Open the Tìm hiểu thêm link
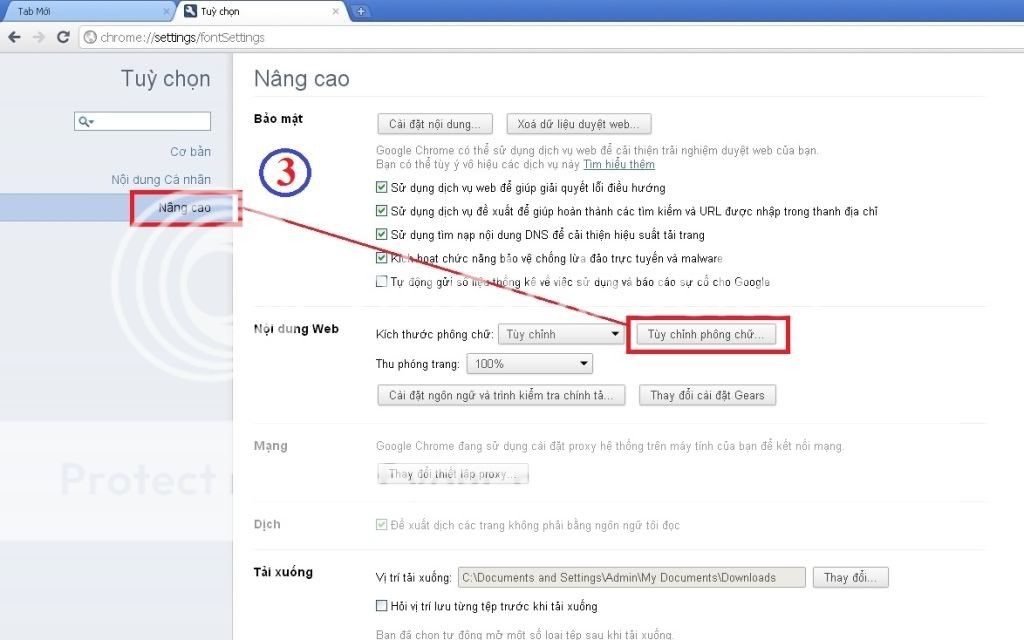Image resolution: width=1024 pixels, height=640 pixels. pyautogui.click(x=619, y=164)
